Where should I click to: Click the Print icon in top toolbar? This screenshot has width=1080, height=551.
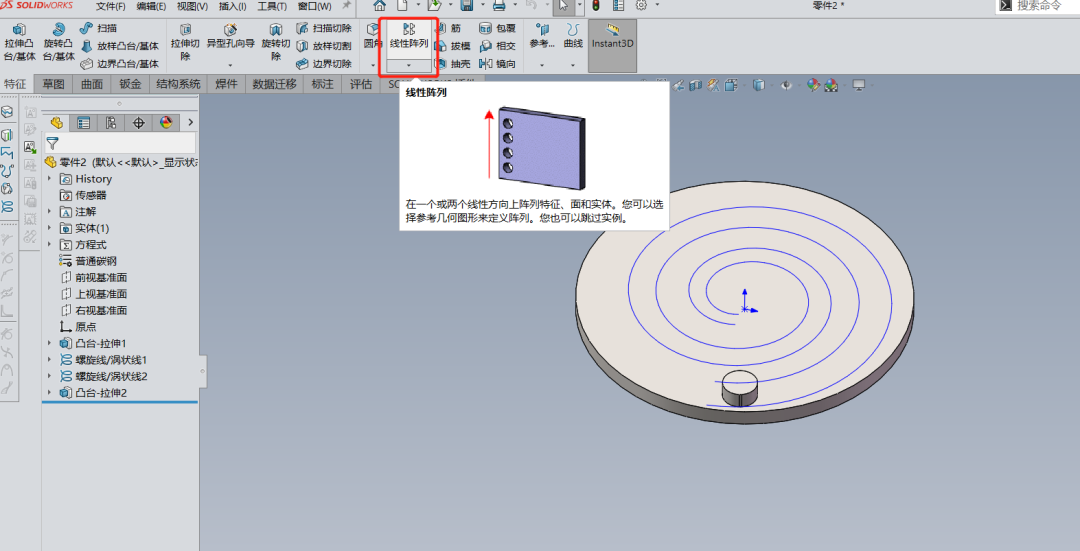coord(499,6)
